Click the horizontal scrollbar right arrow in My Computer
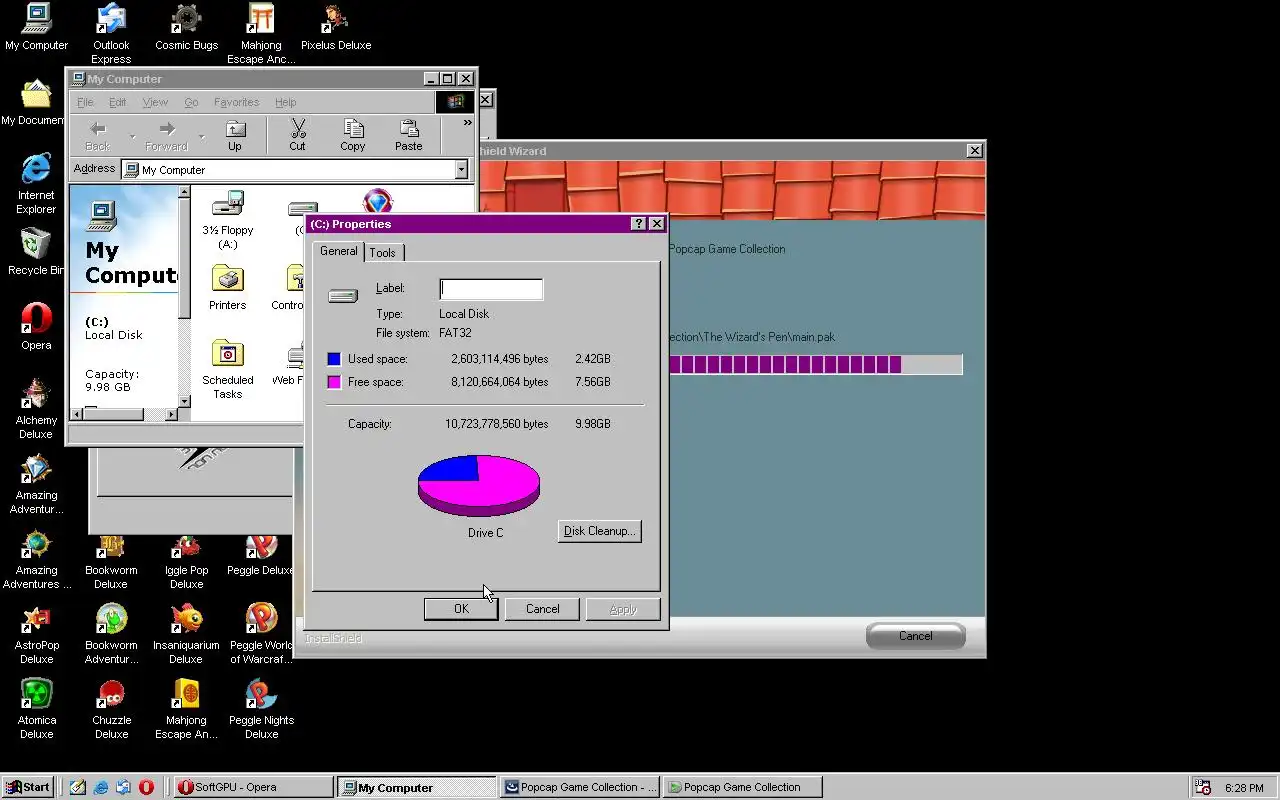Screen dimensions: 1280x800 [171, 414]
